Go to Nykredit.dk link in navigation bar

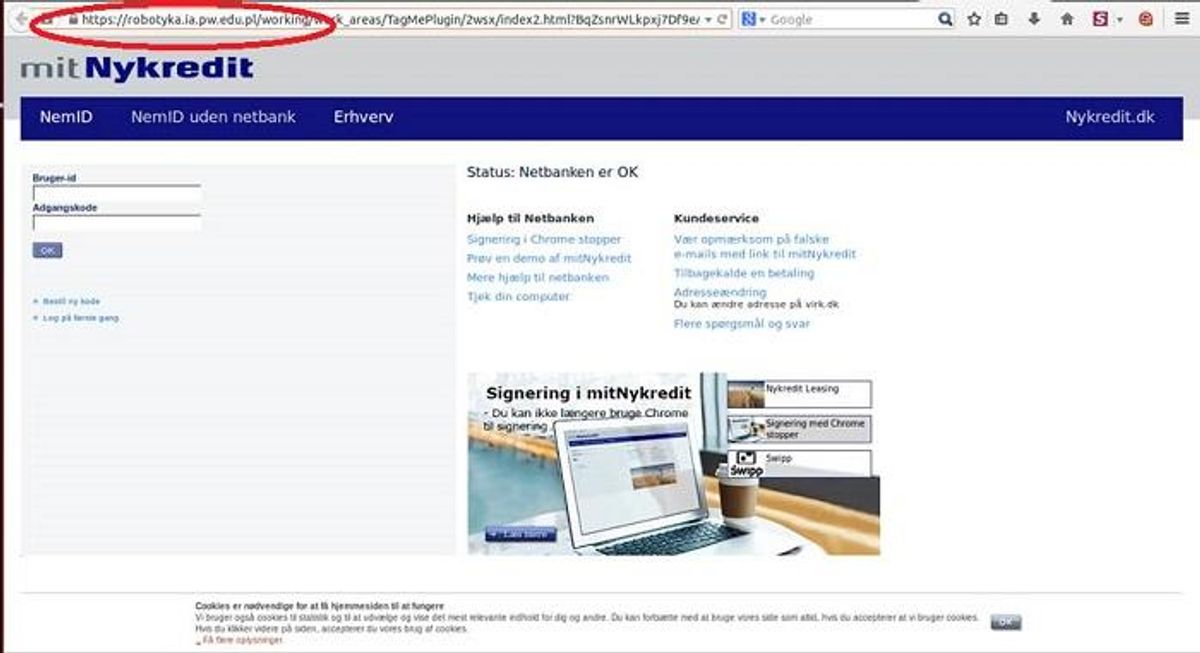(1110, 117)
